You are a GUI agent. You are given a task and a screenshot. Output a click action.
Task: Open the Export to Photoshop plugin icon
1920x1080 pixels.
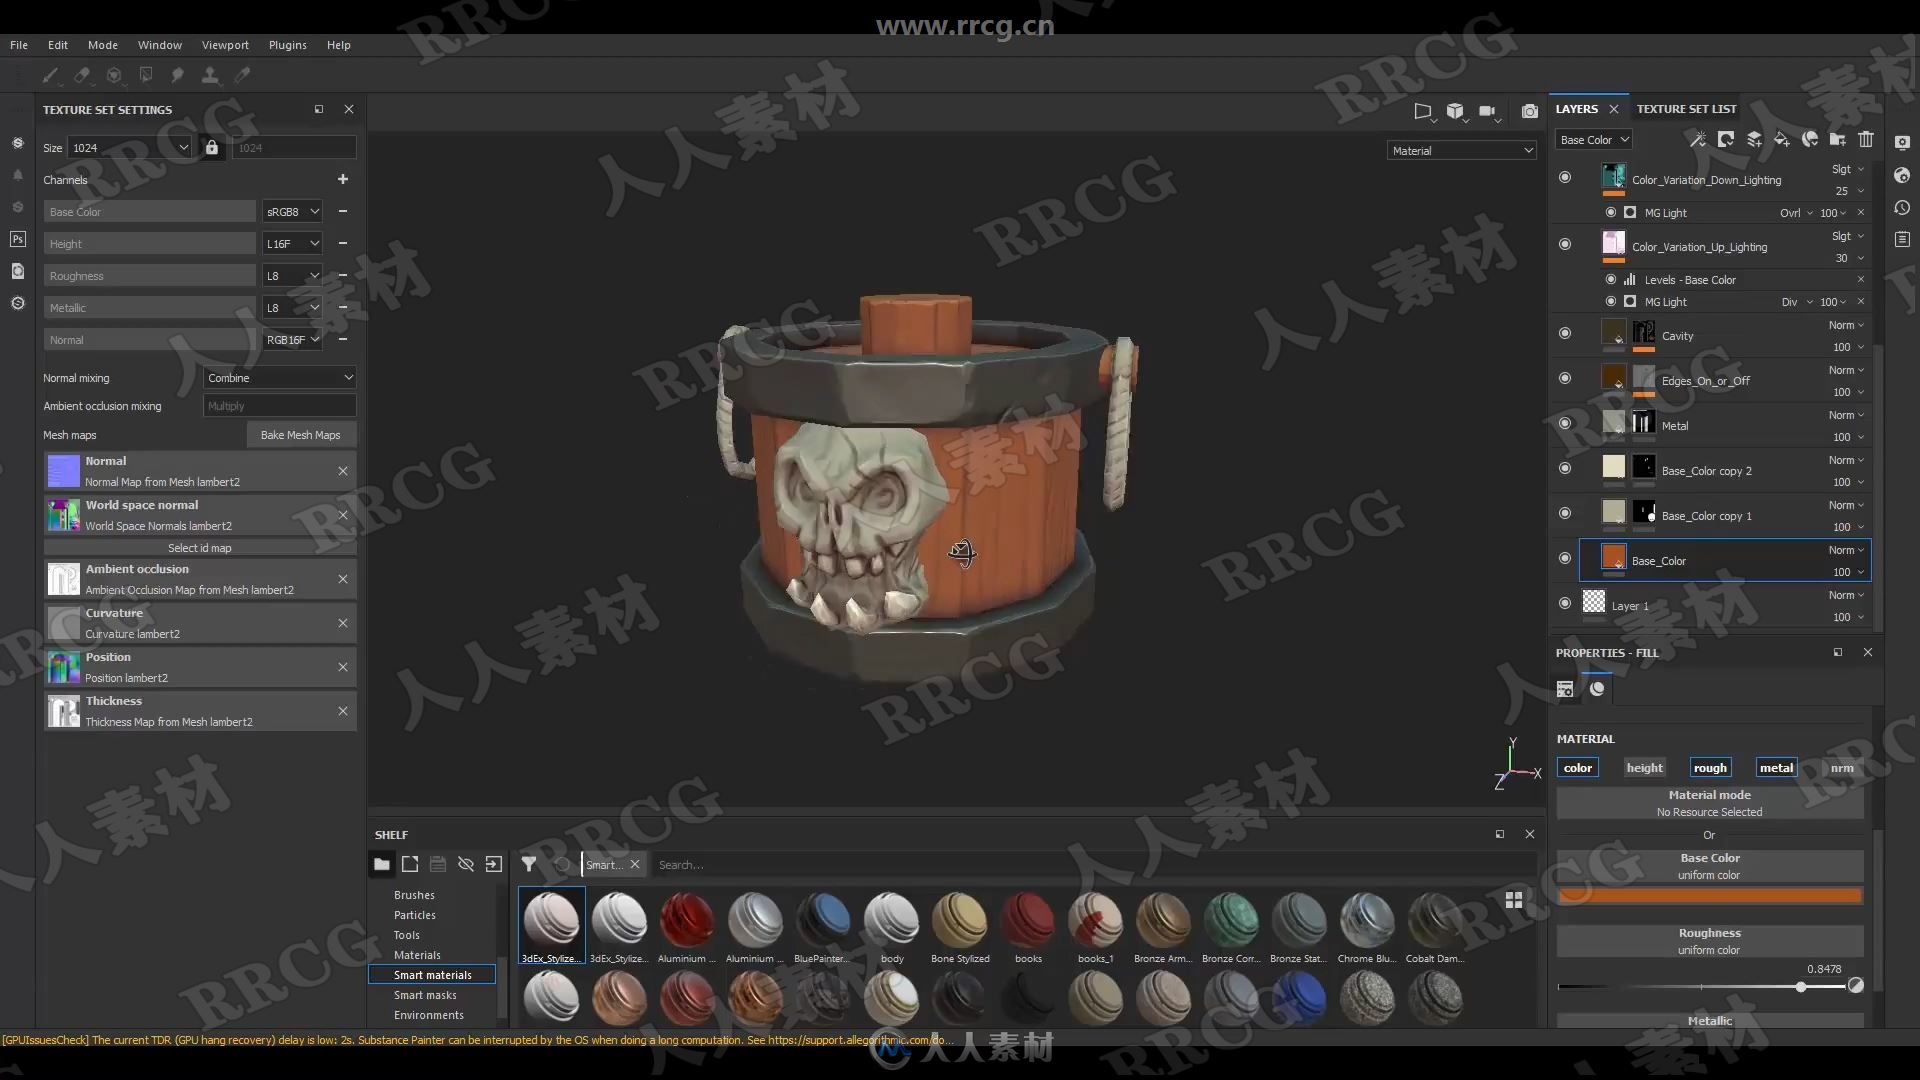click(x=18, y=239)
